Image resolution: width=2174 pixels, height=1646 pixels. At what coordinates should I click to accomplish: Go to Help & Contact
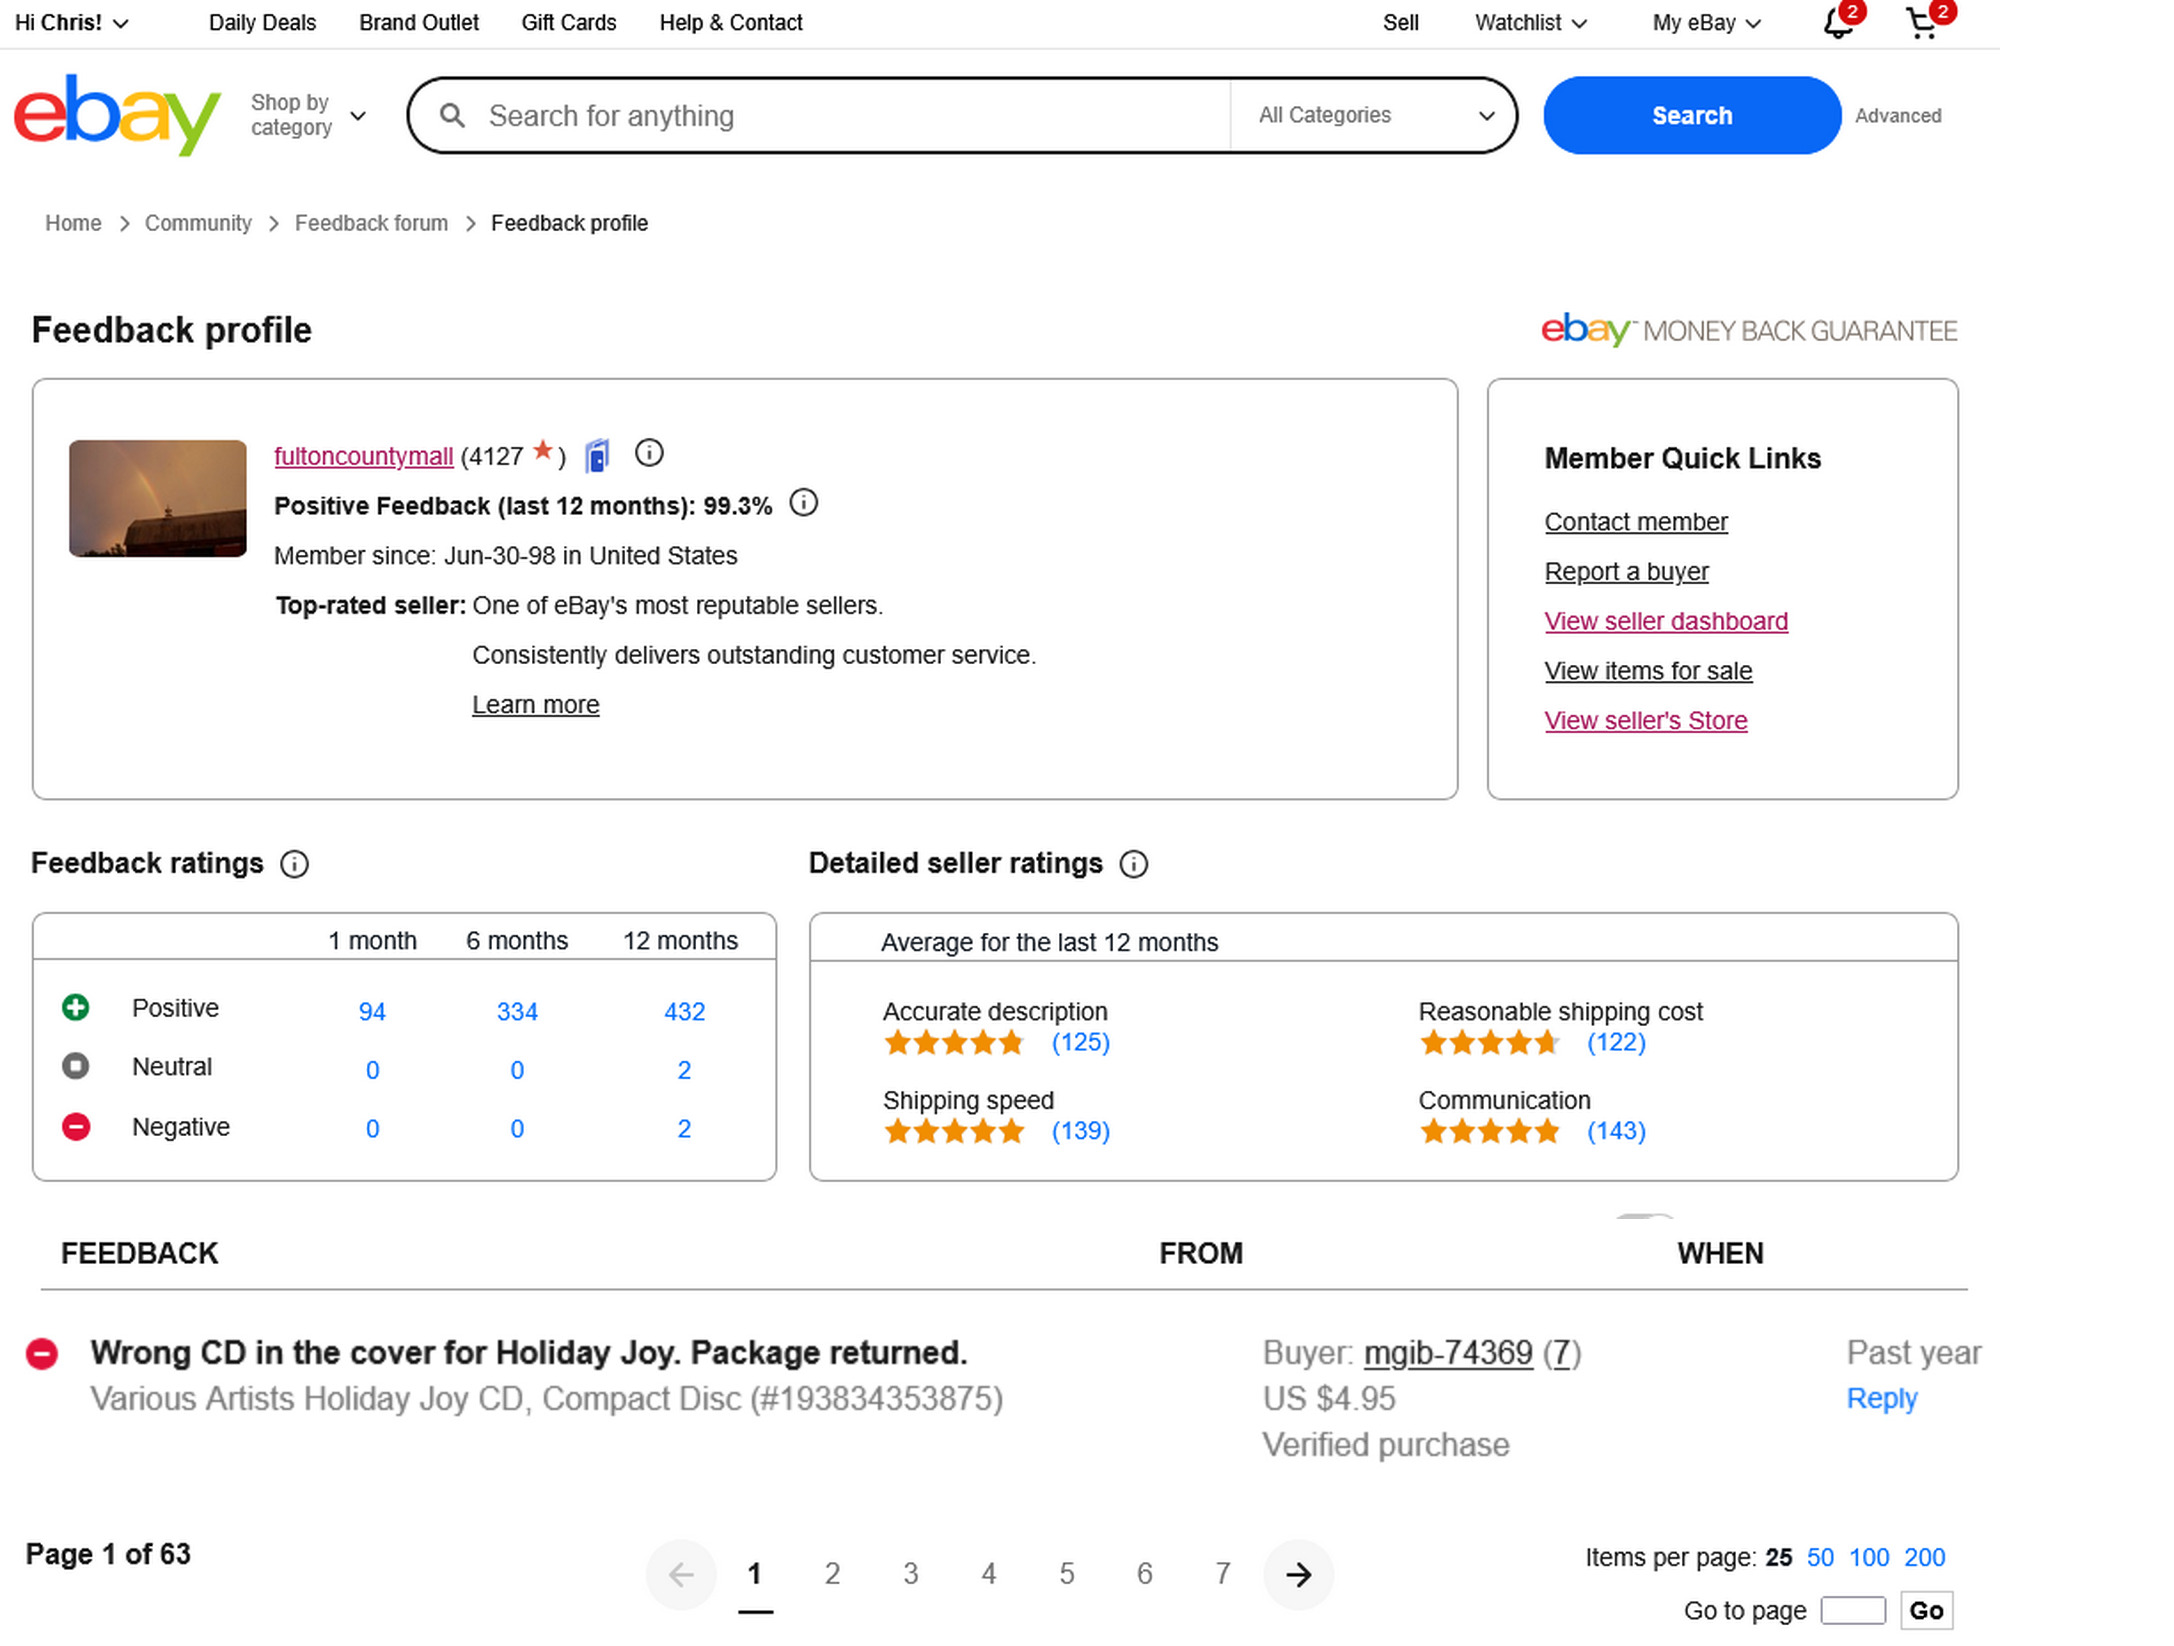coord(730,23)
